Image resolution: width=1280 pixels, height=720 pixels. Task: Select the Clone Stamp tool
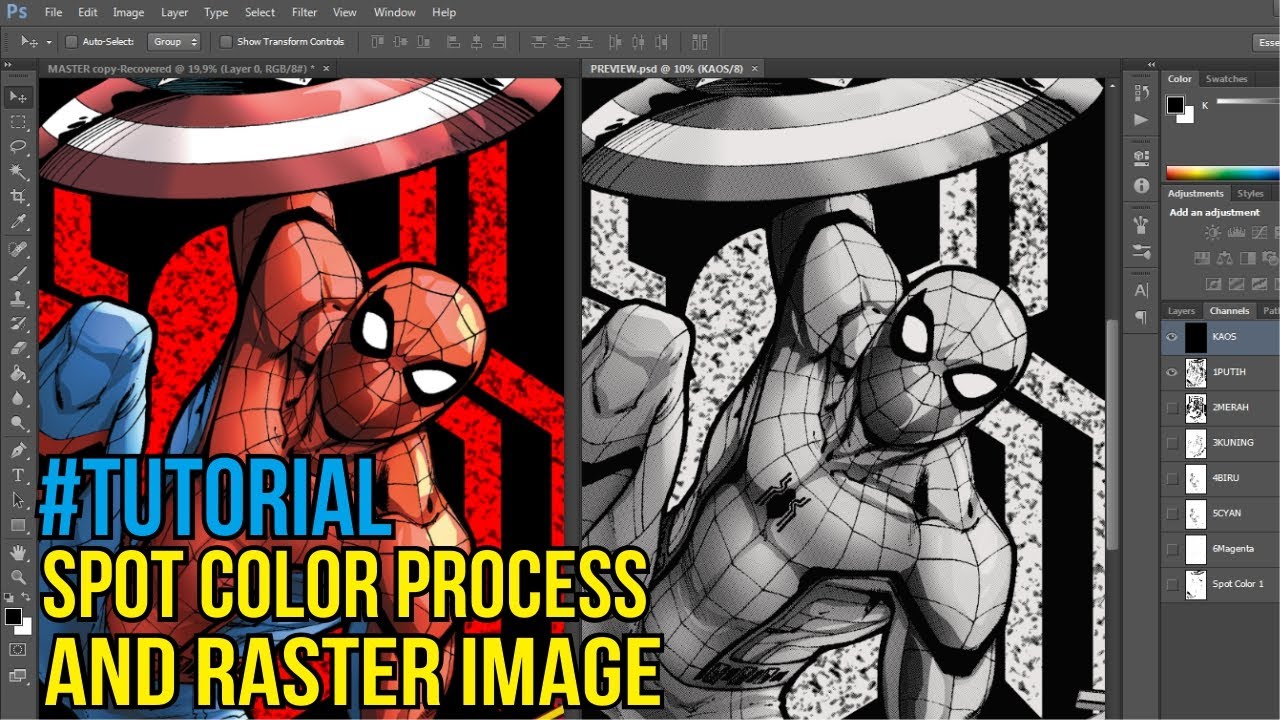point(18,298)
